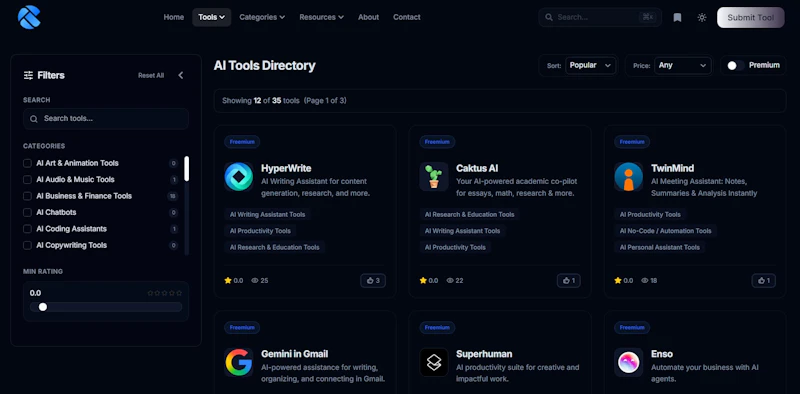Click the min rating slider handle
Image resolution: width=800 pixels, height=394 pixels.
[x=43, y=307]
